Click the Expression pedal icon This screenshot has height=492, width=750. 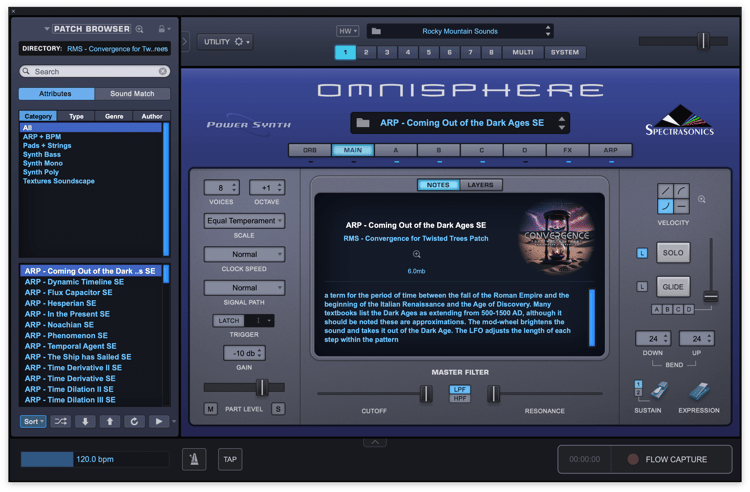(x=700, y=391)
